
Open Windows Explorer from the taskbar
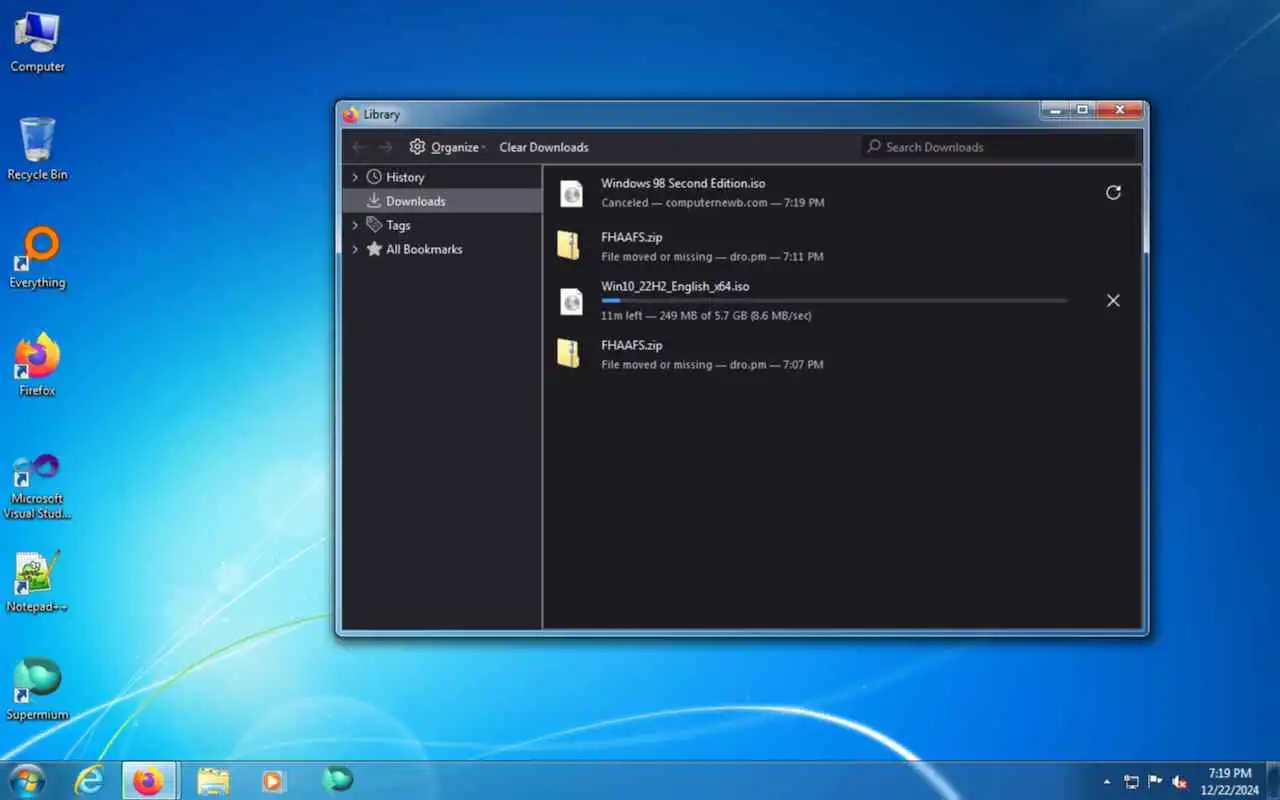213,780
